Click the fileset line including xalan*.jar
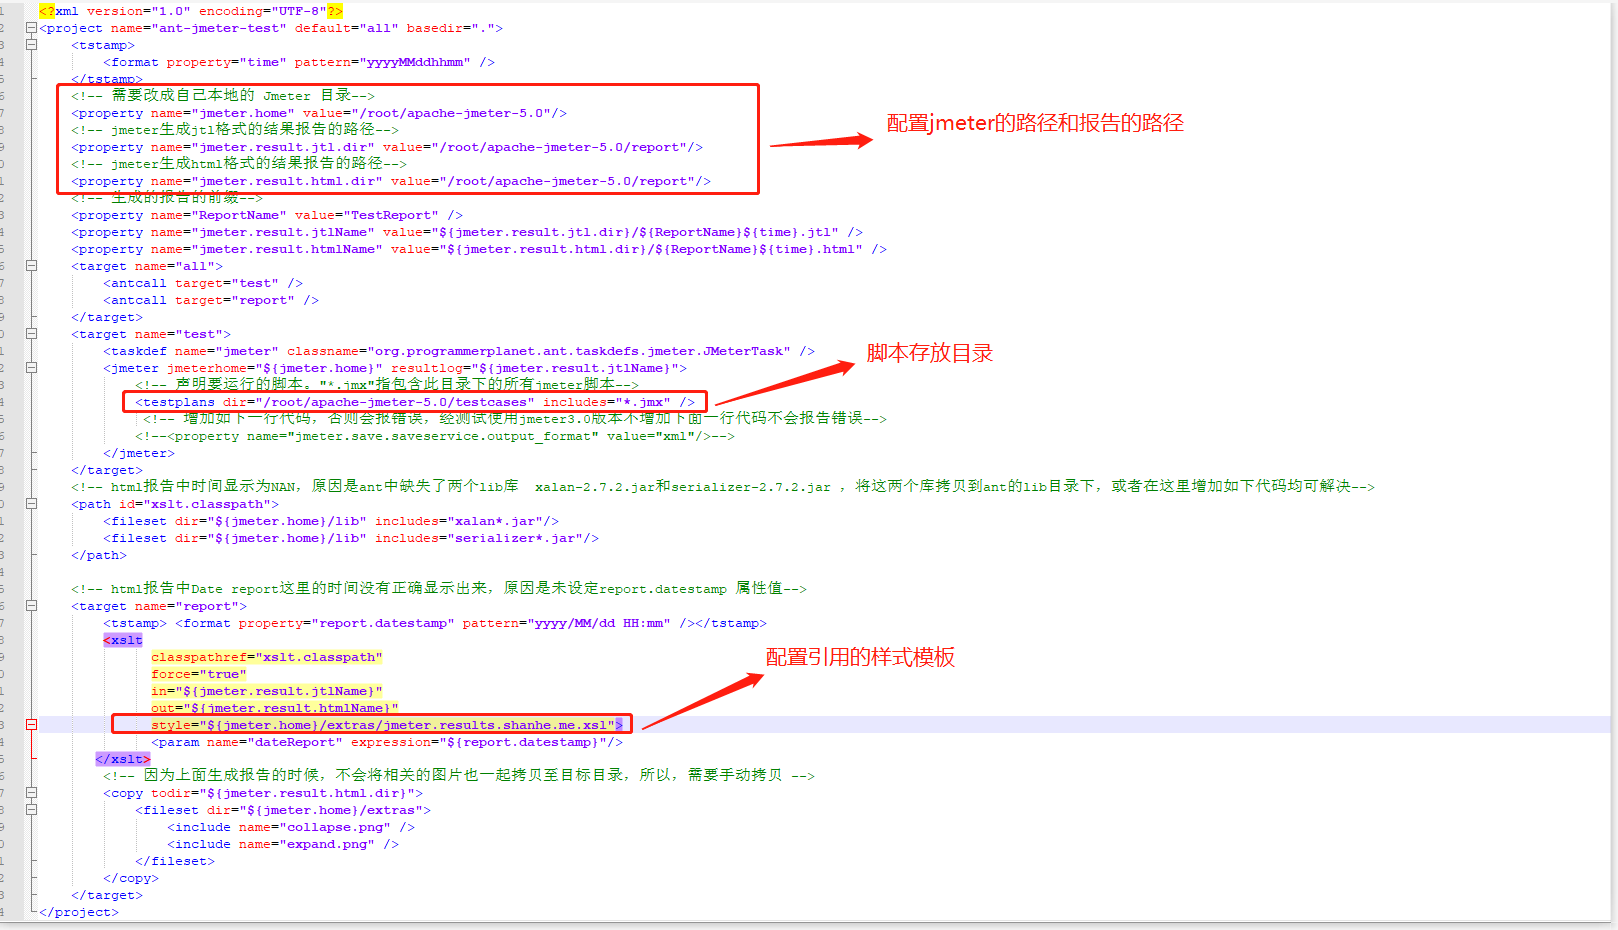 pyautogui.click(x=331, y=521)
